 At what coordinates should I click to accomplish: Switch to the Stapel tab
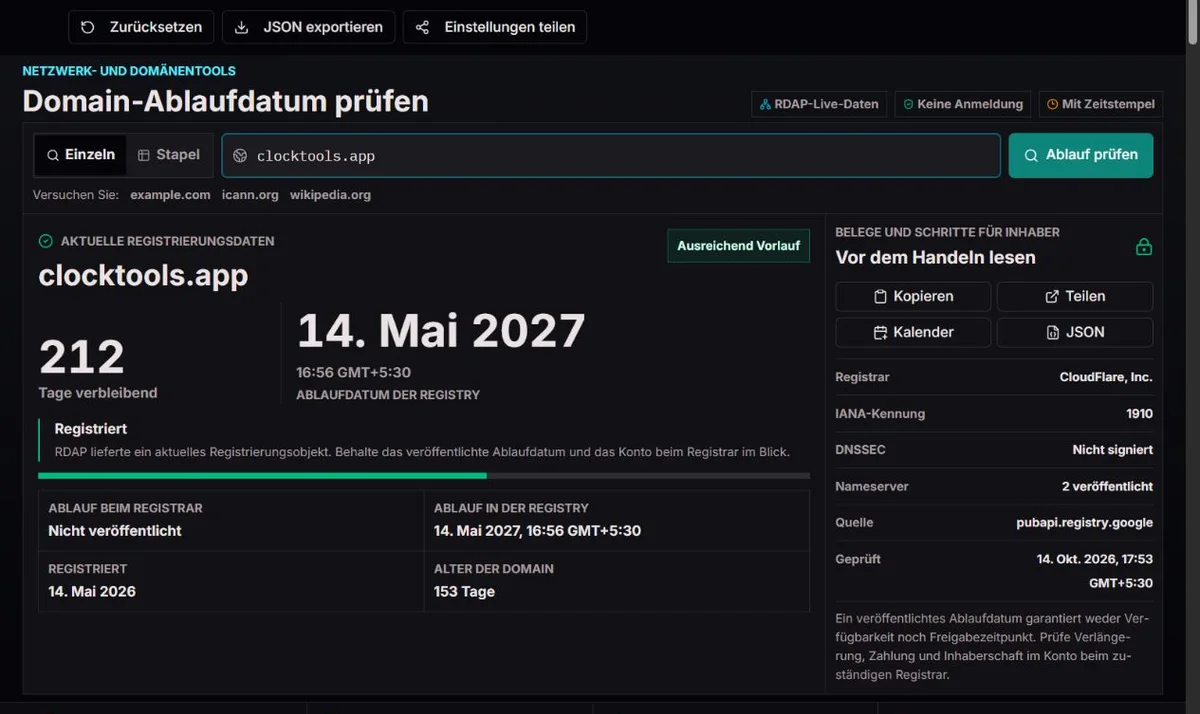tap(169, 155)
